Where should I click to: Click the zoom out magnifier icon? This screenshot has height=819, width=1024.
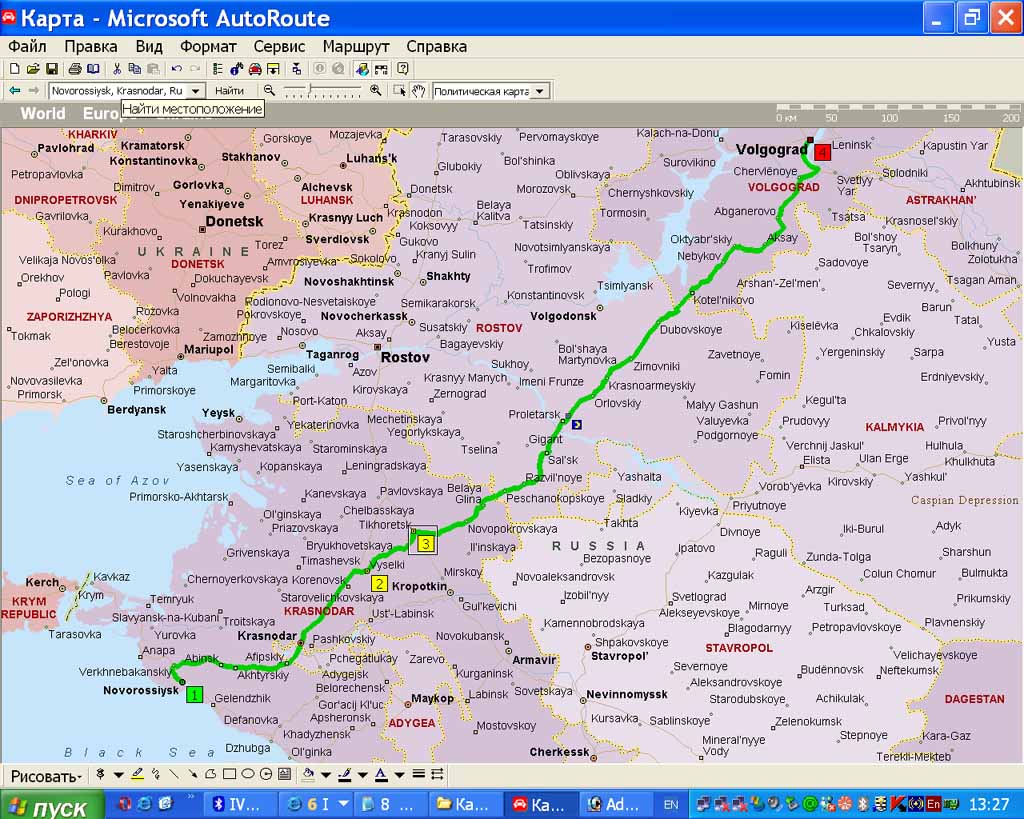click(269, 91)
